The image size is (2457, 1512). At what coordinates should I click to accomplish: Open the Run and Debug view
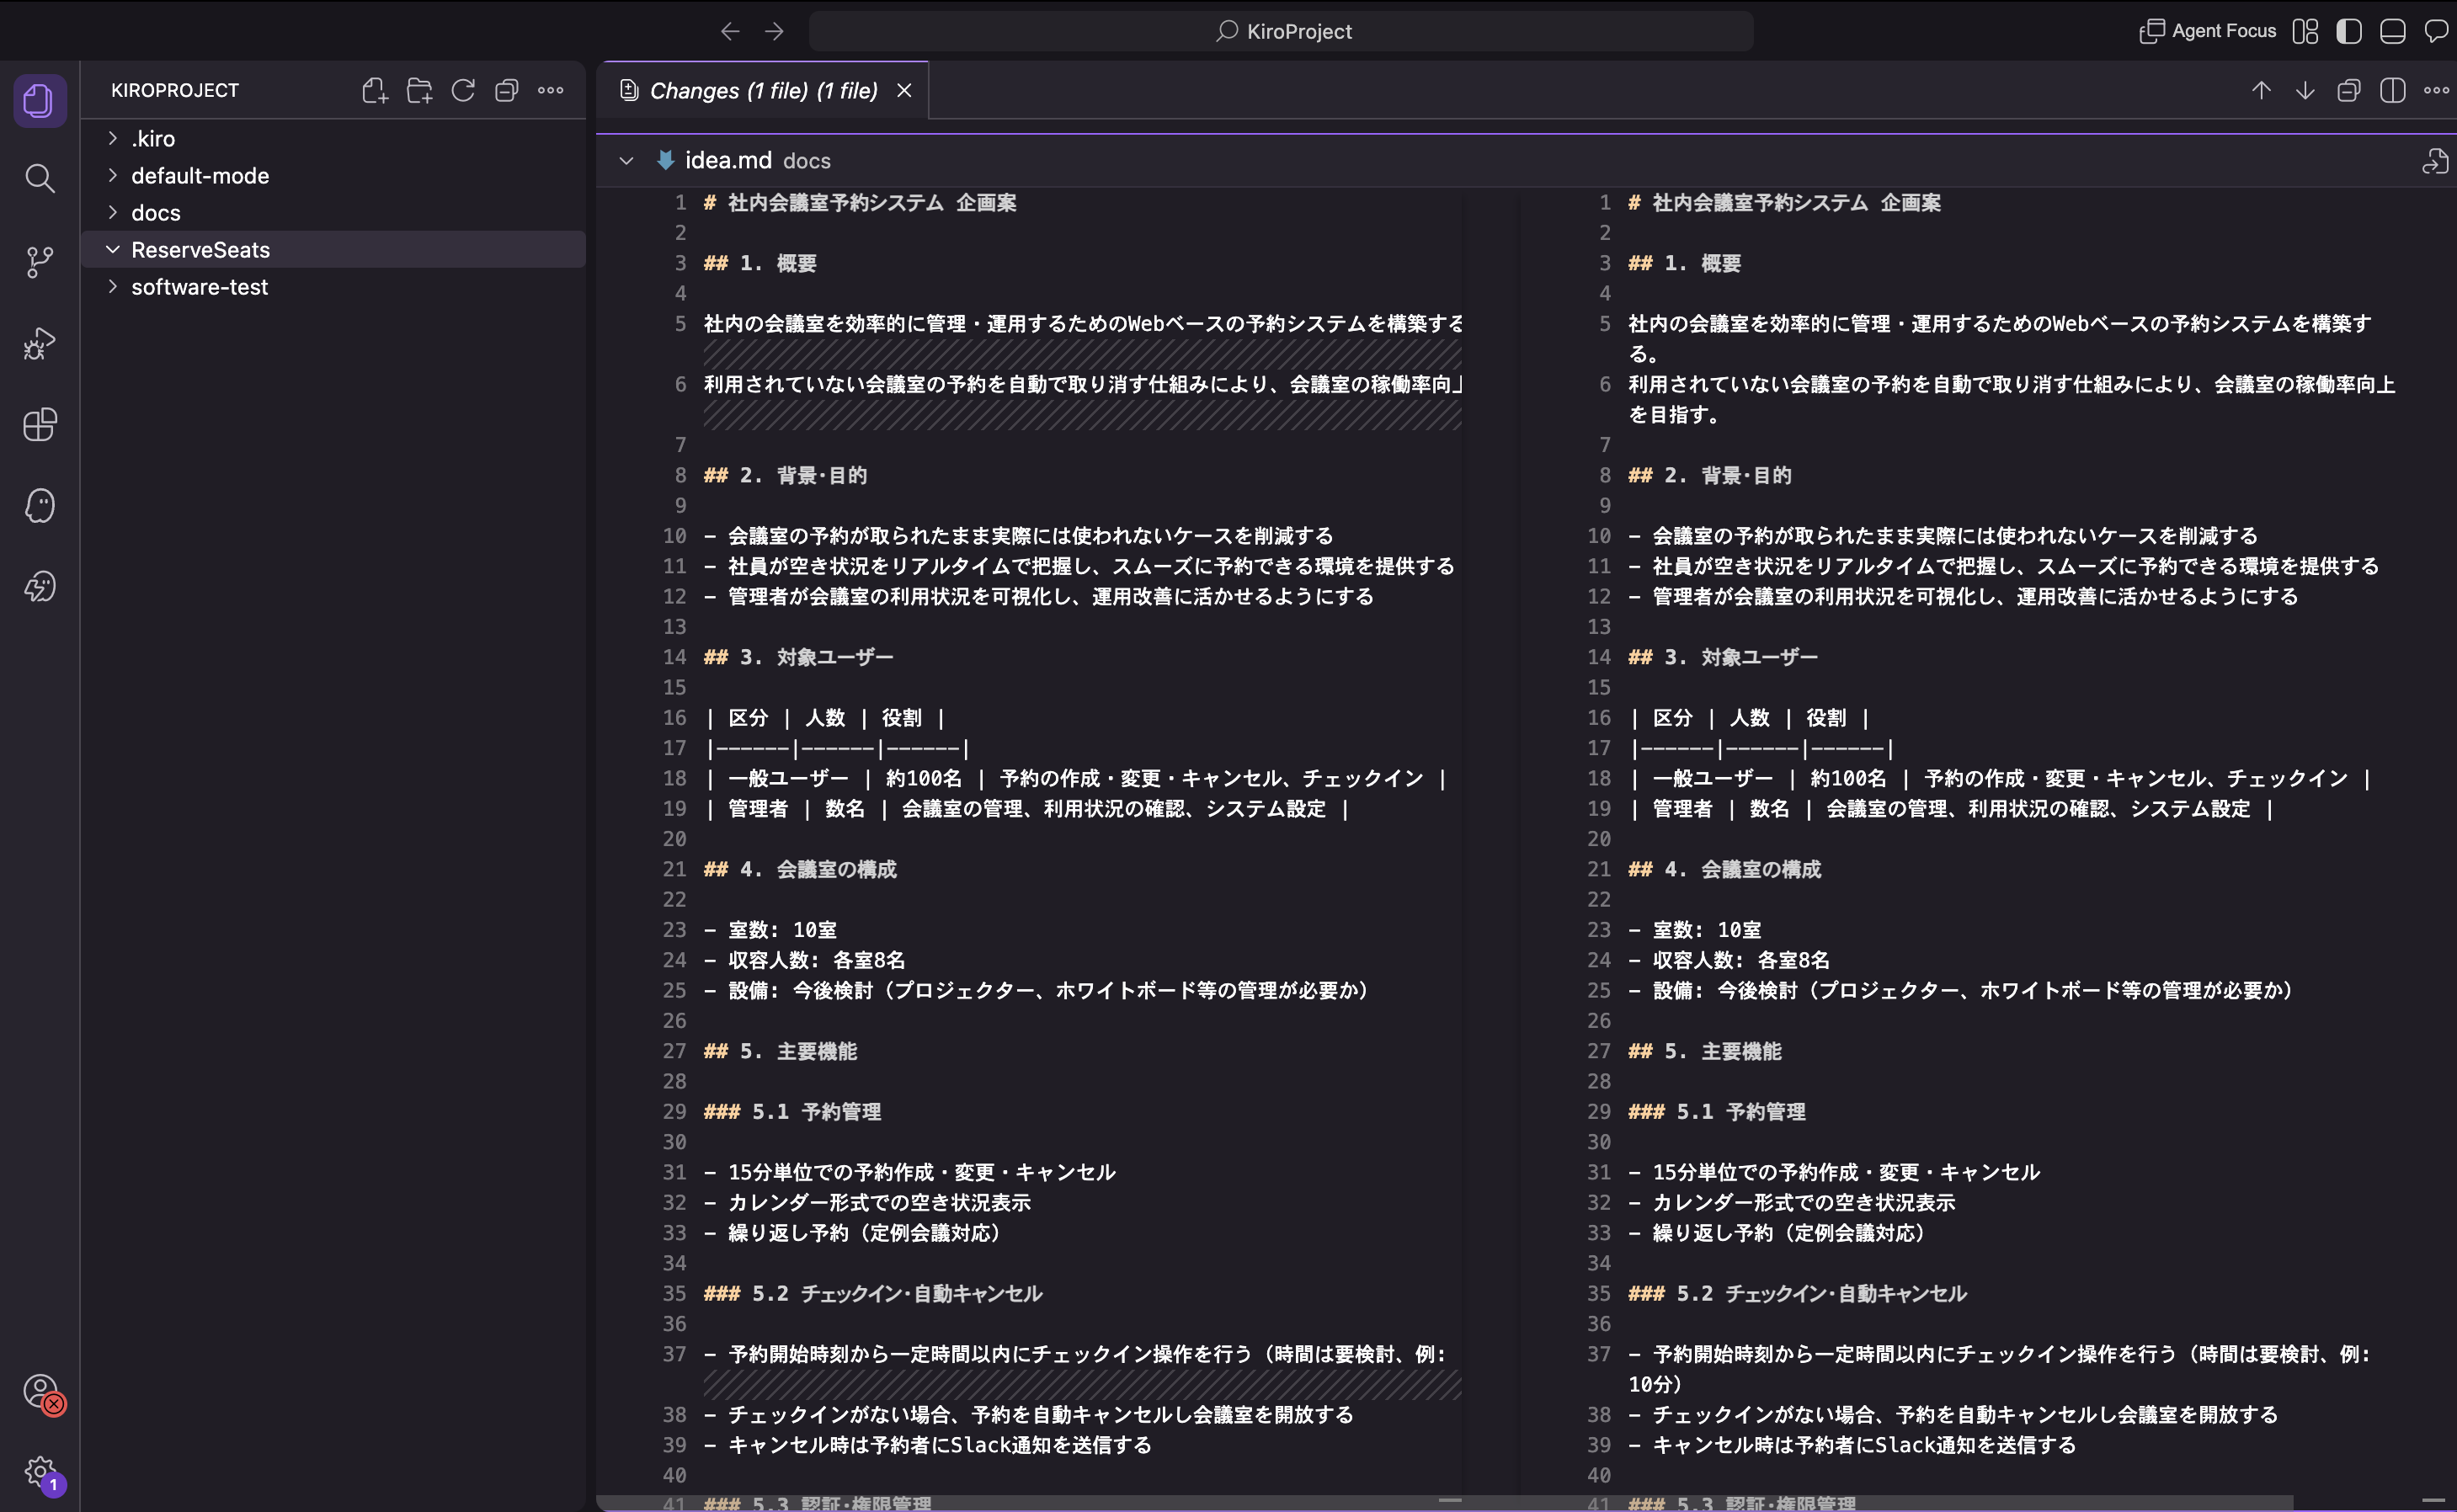coord(40,343)
